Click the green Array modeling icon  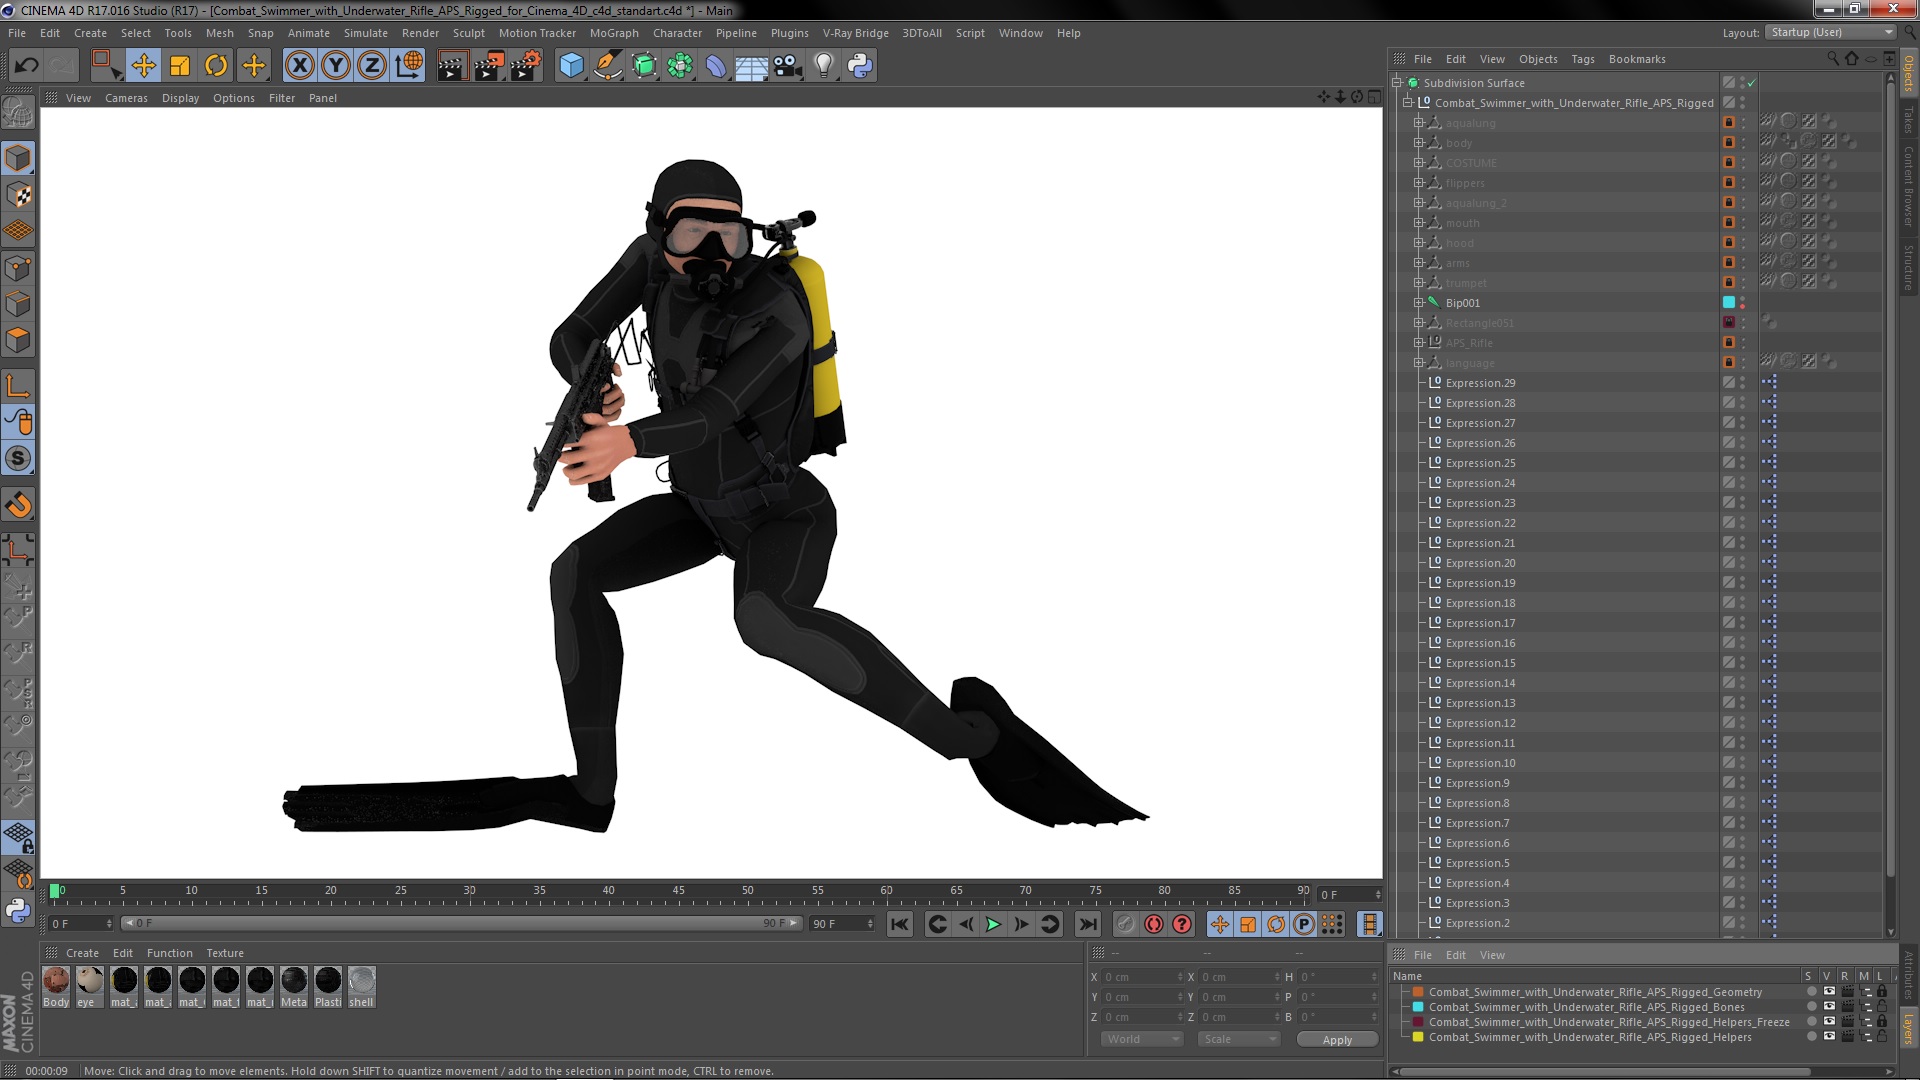[x=680, y=66]
